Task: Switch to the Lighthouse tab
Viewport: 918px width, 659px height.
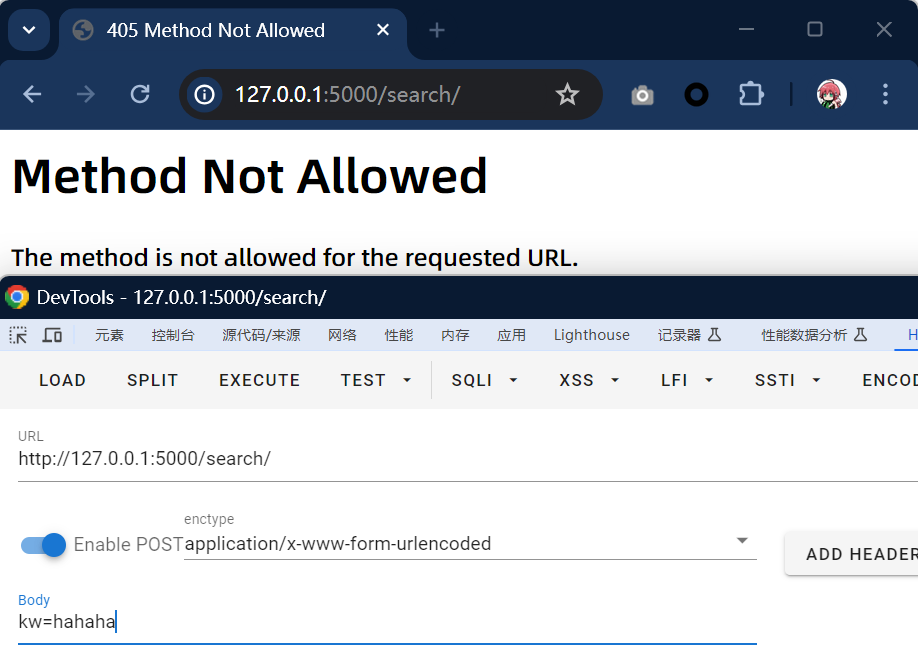Action: tap(591, 335)
